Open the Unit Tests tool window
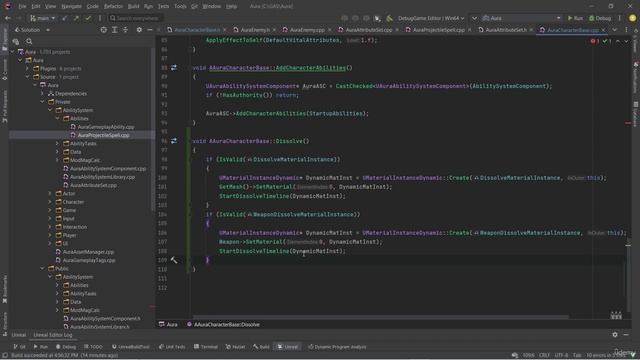This screenshot has width=640, height=360. pos(172,347)
